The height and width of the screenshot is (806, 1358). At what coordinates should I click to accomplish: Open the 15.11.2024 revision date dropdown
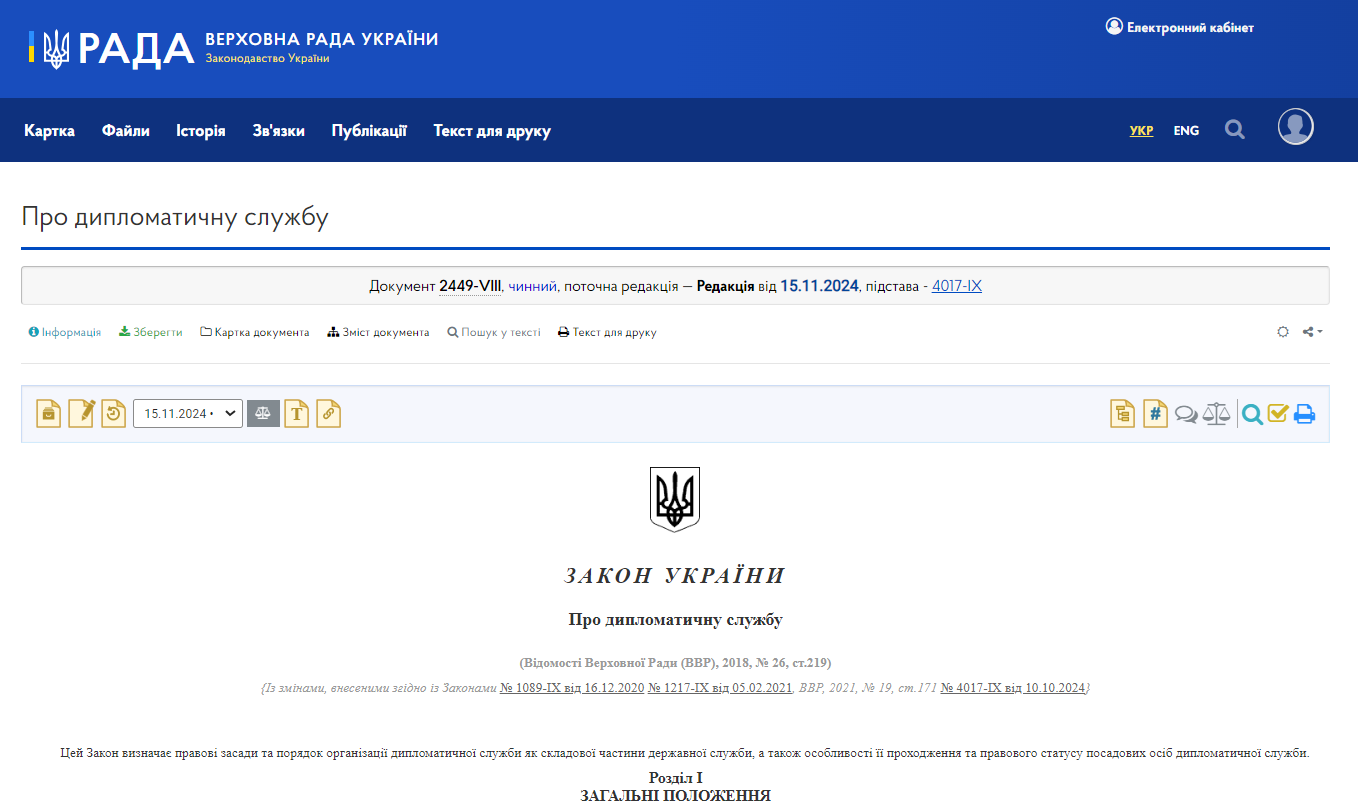click(x=187, y=413)
